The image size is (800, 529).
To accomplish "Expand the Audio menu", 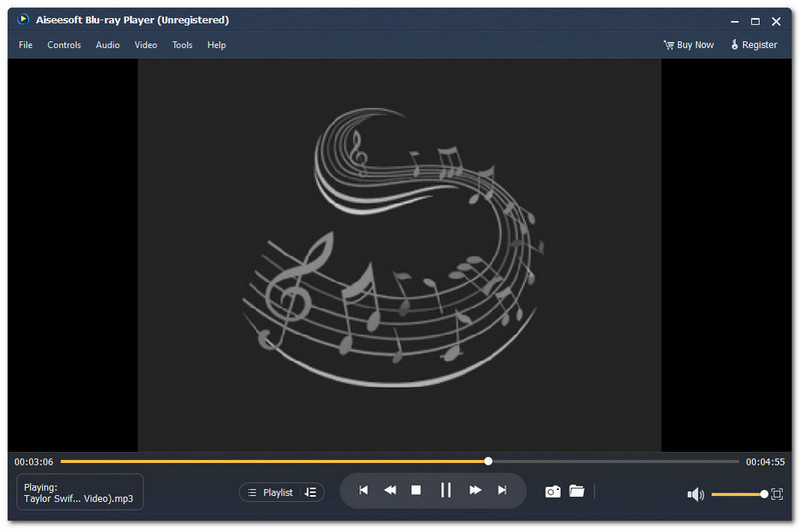I will (108, 45).
